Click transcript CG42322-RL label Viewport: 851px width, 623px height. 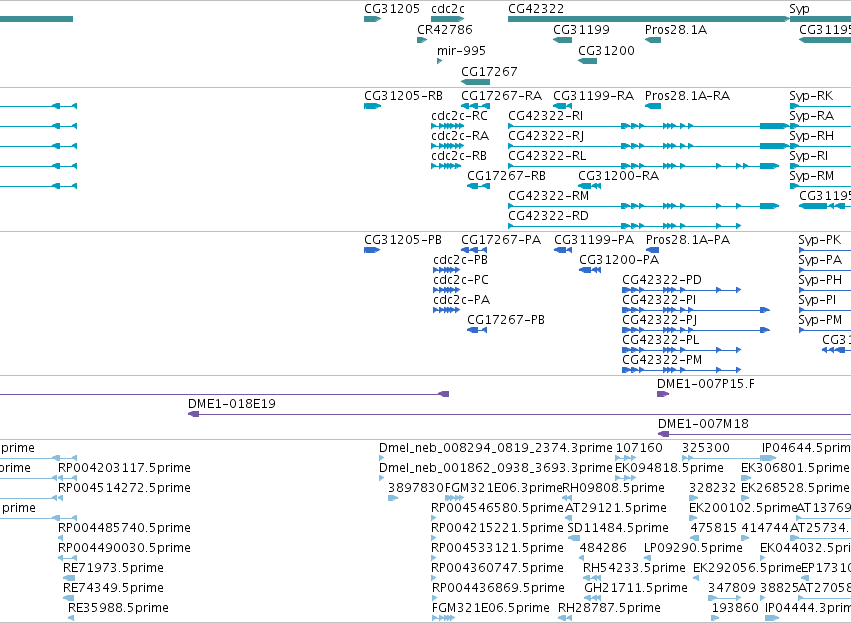[x=547, y=156]
